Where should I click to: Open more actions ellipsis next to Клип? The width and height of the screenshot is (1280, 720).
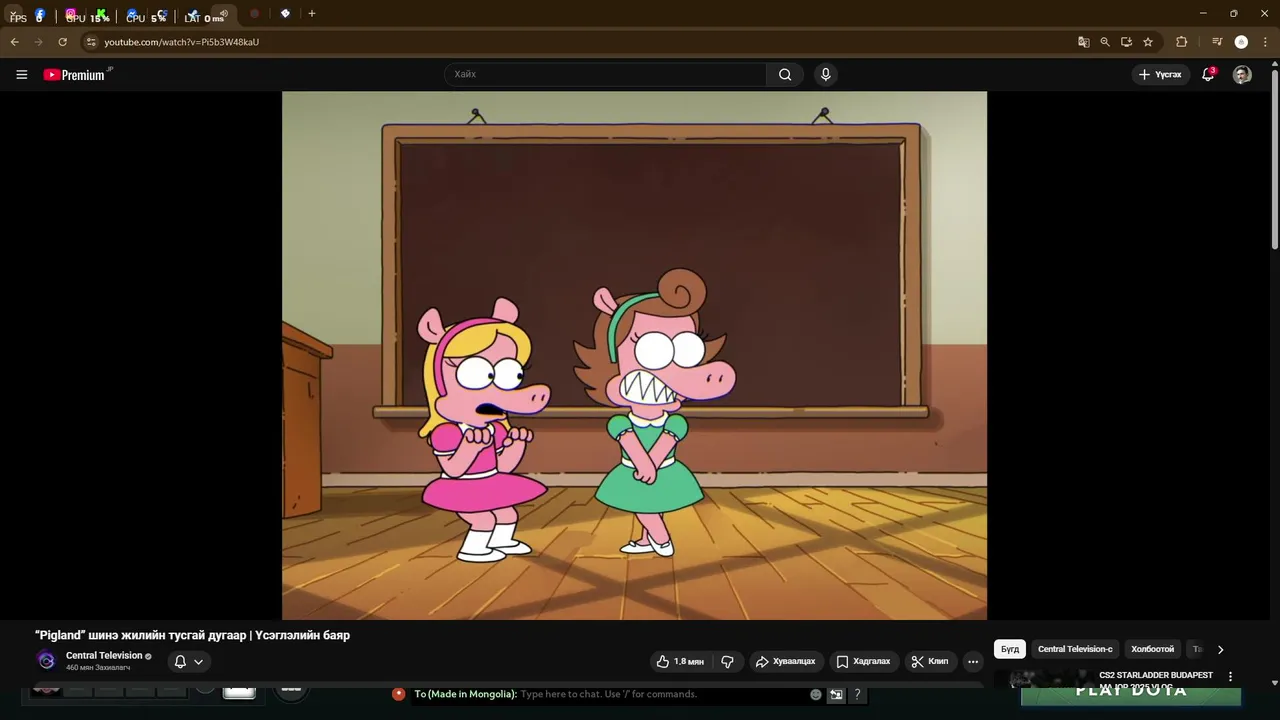pos(973,661)
